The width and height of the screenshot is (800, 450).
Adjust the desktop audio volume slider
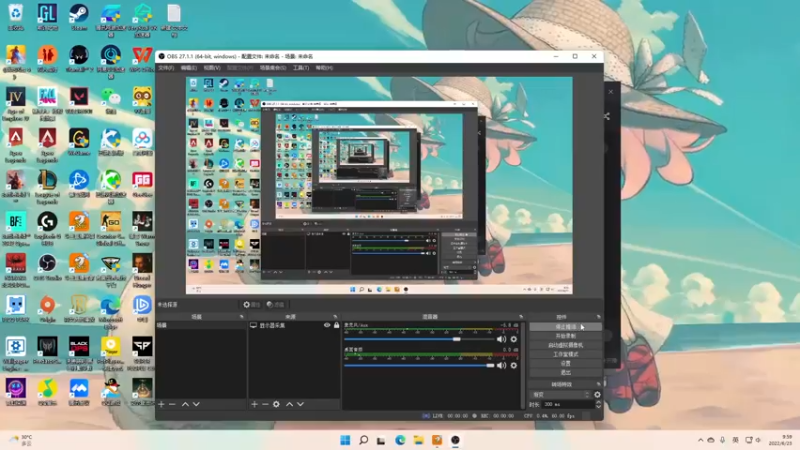click(x=490, y=365)
